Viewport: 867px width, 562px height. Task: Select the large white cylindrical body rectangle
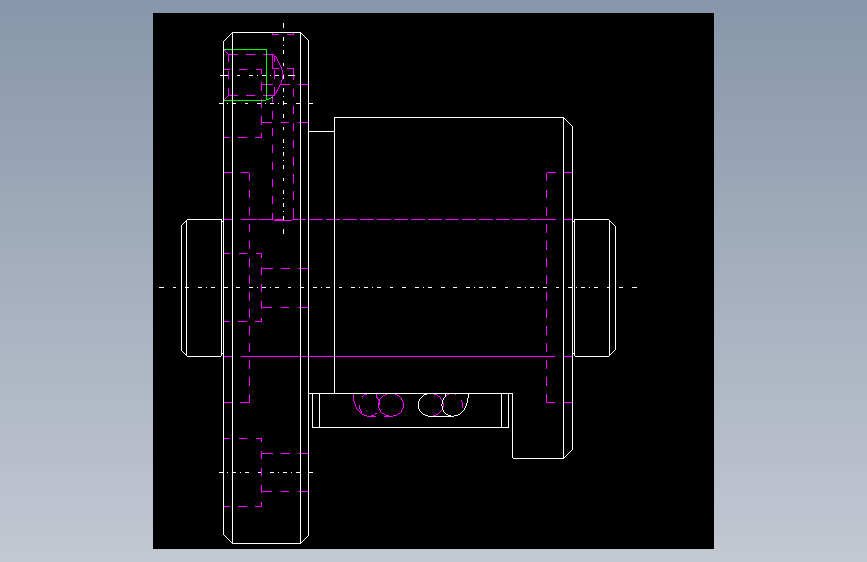[453, 255]
